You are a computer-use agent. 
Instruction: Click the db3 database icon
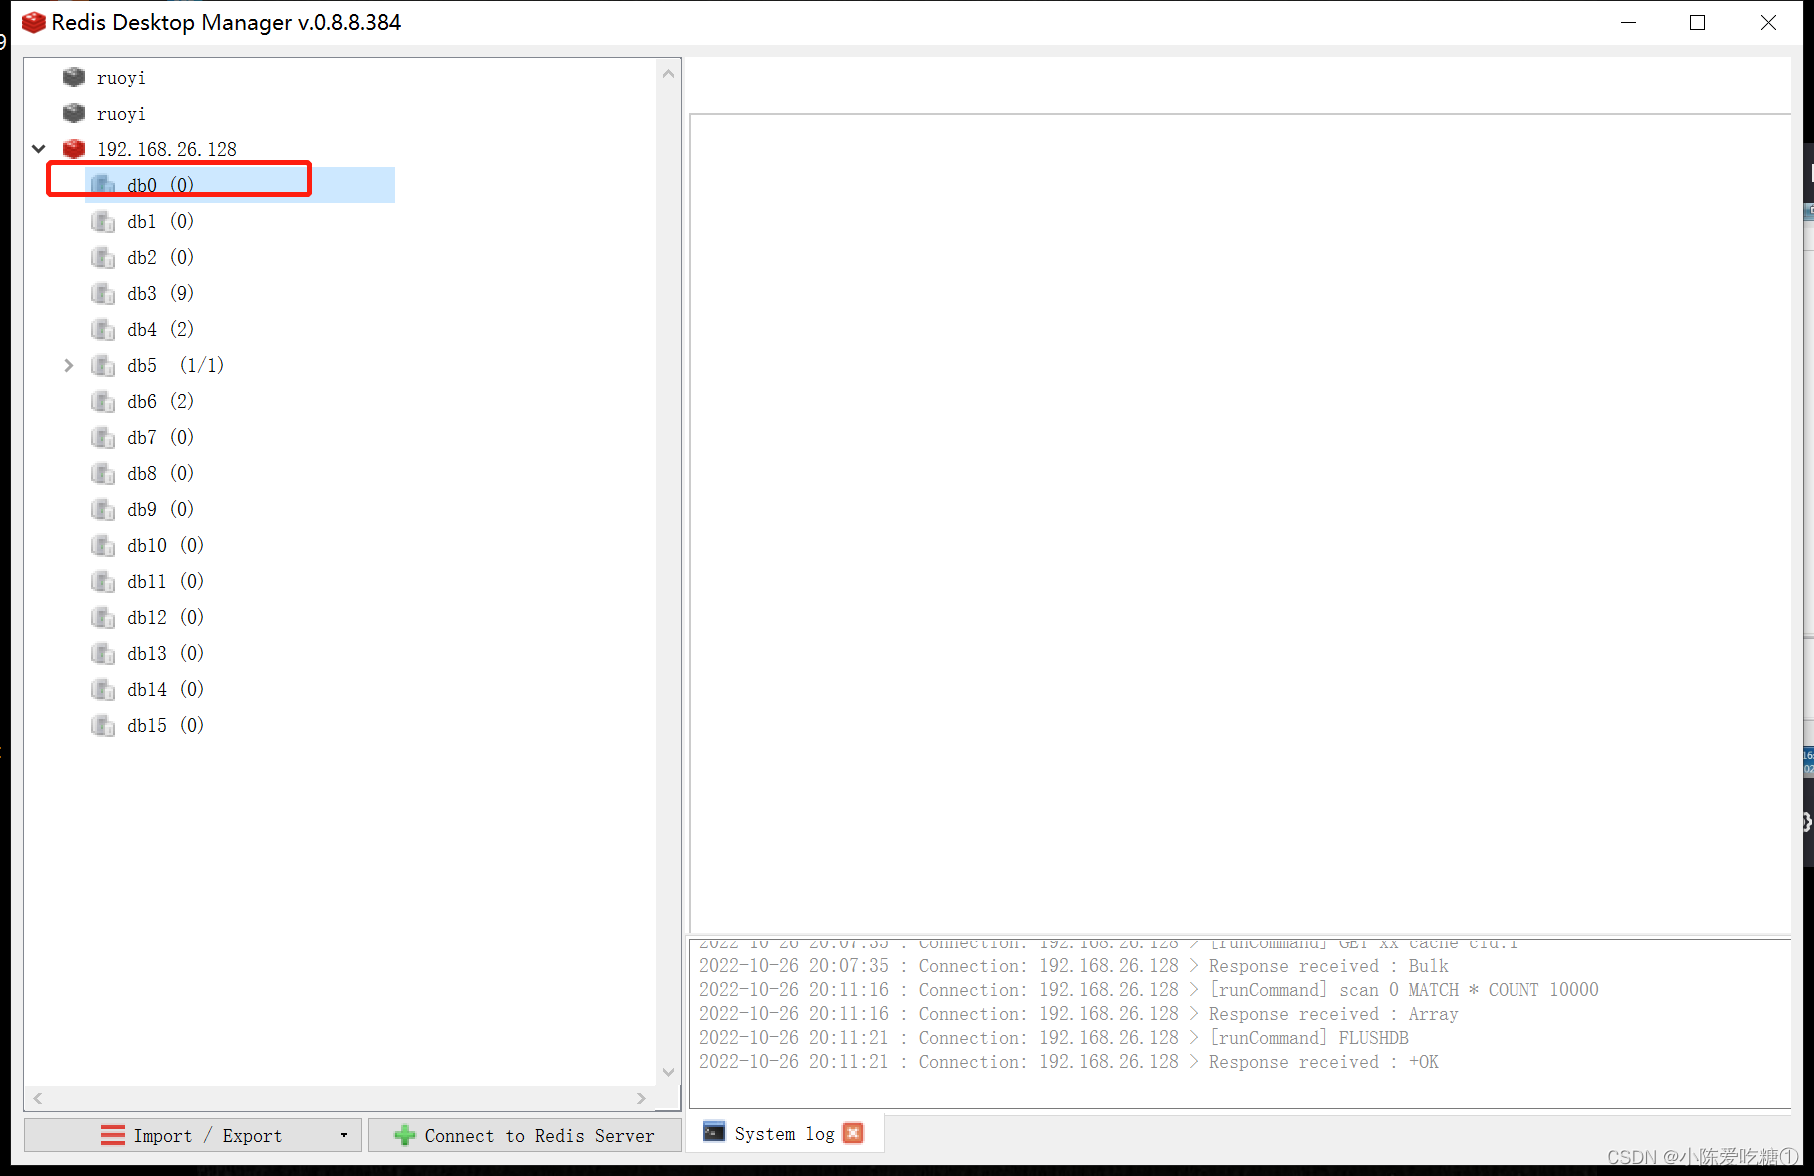[x=103, y=293]
